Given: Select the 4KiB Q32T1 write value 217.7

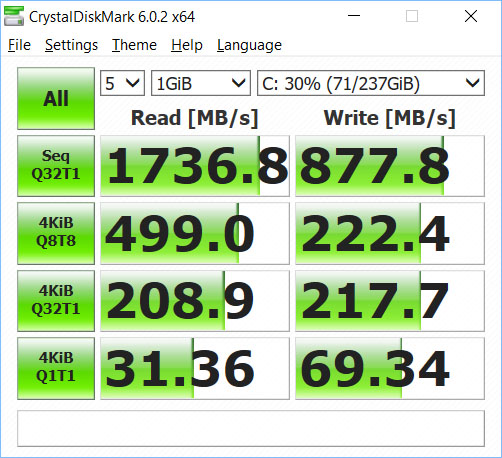Looking at the screenshot, I should click(390, 301).
